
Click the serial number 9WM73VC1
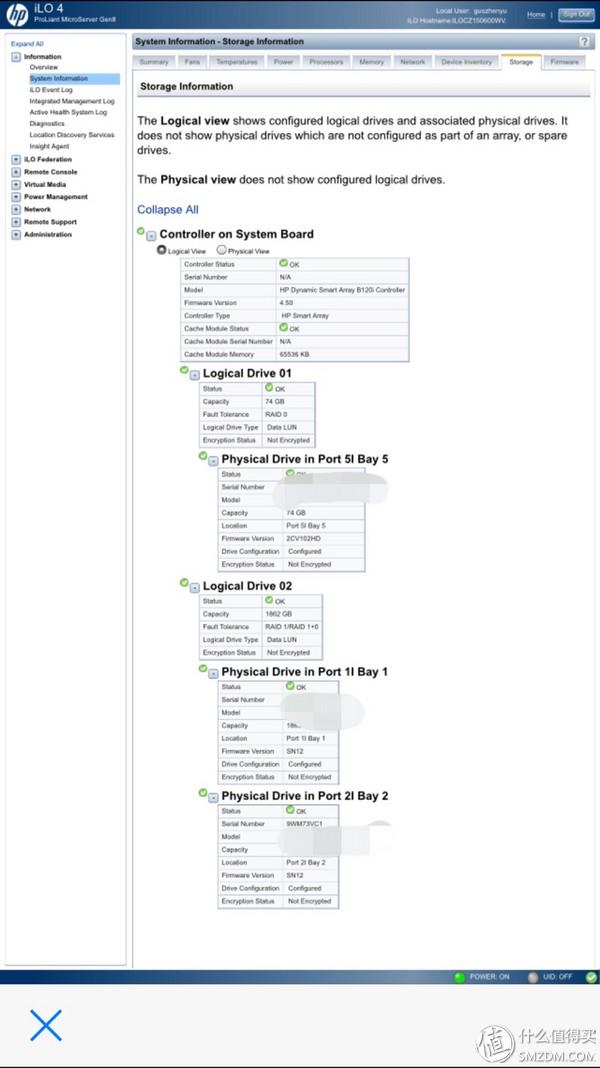(x=304, y=824)
